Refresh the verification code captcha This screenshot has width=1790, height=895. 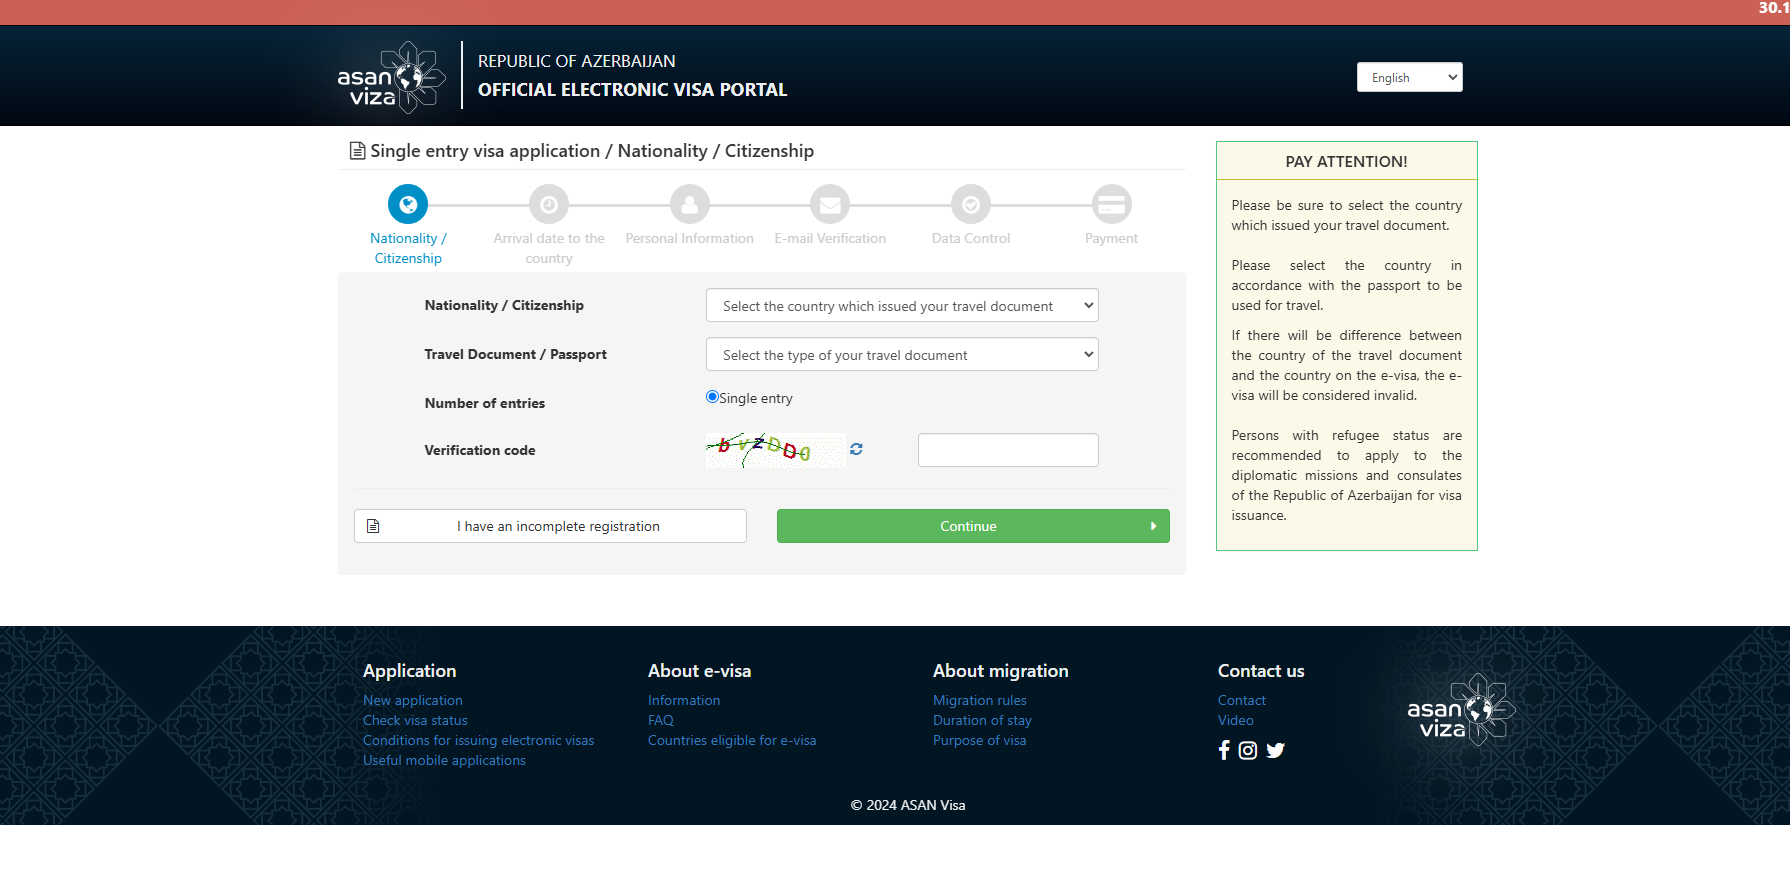click(856, 450)
